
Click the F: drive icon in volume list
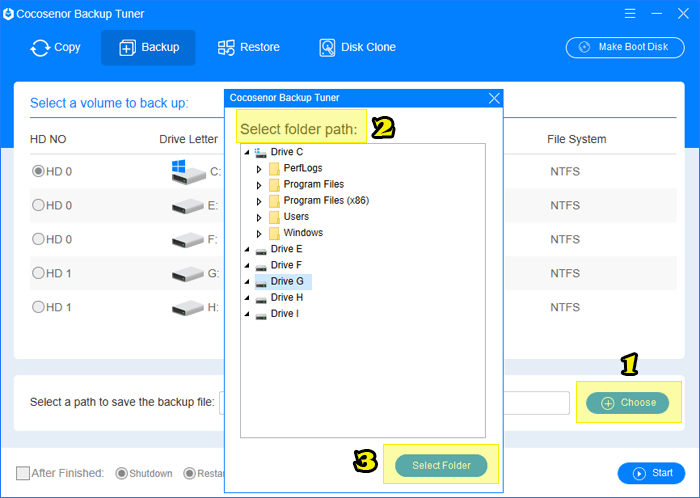tap(188, 240)
